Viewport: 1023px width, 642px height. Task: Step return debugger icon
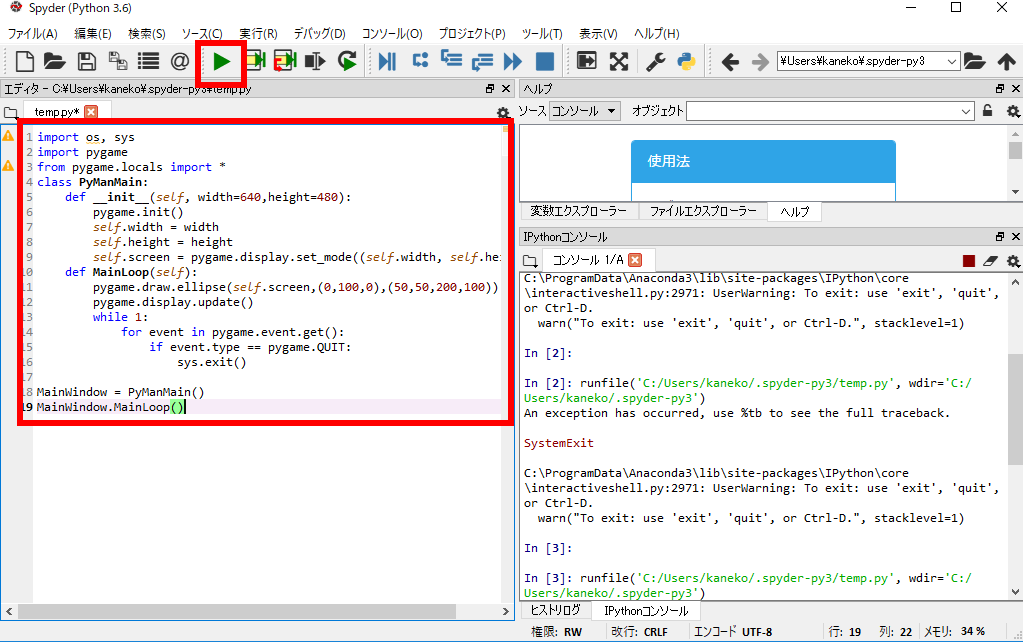(x=481, y=61)
